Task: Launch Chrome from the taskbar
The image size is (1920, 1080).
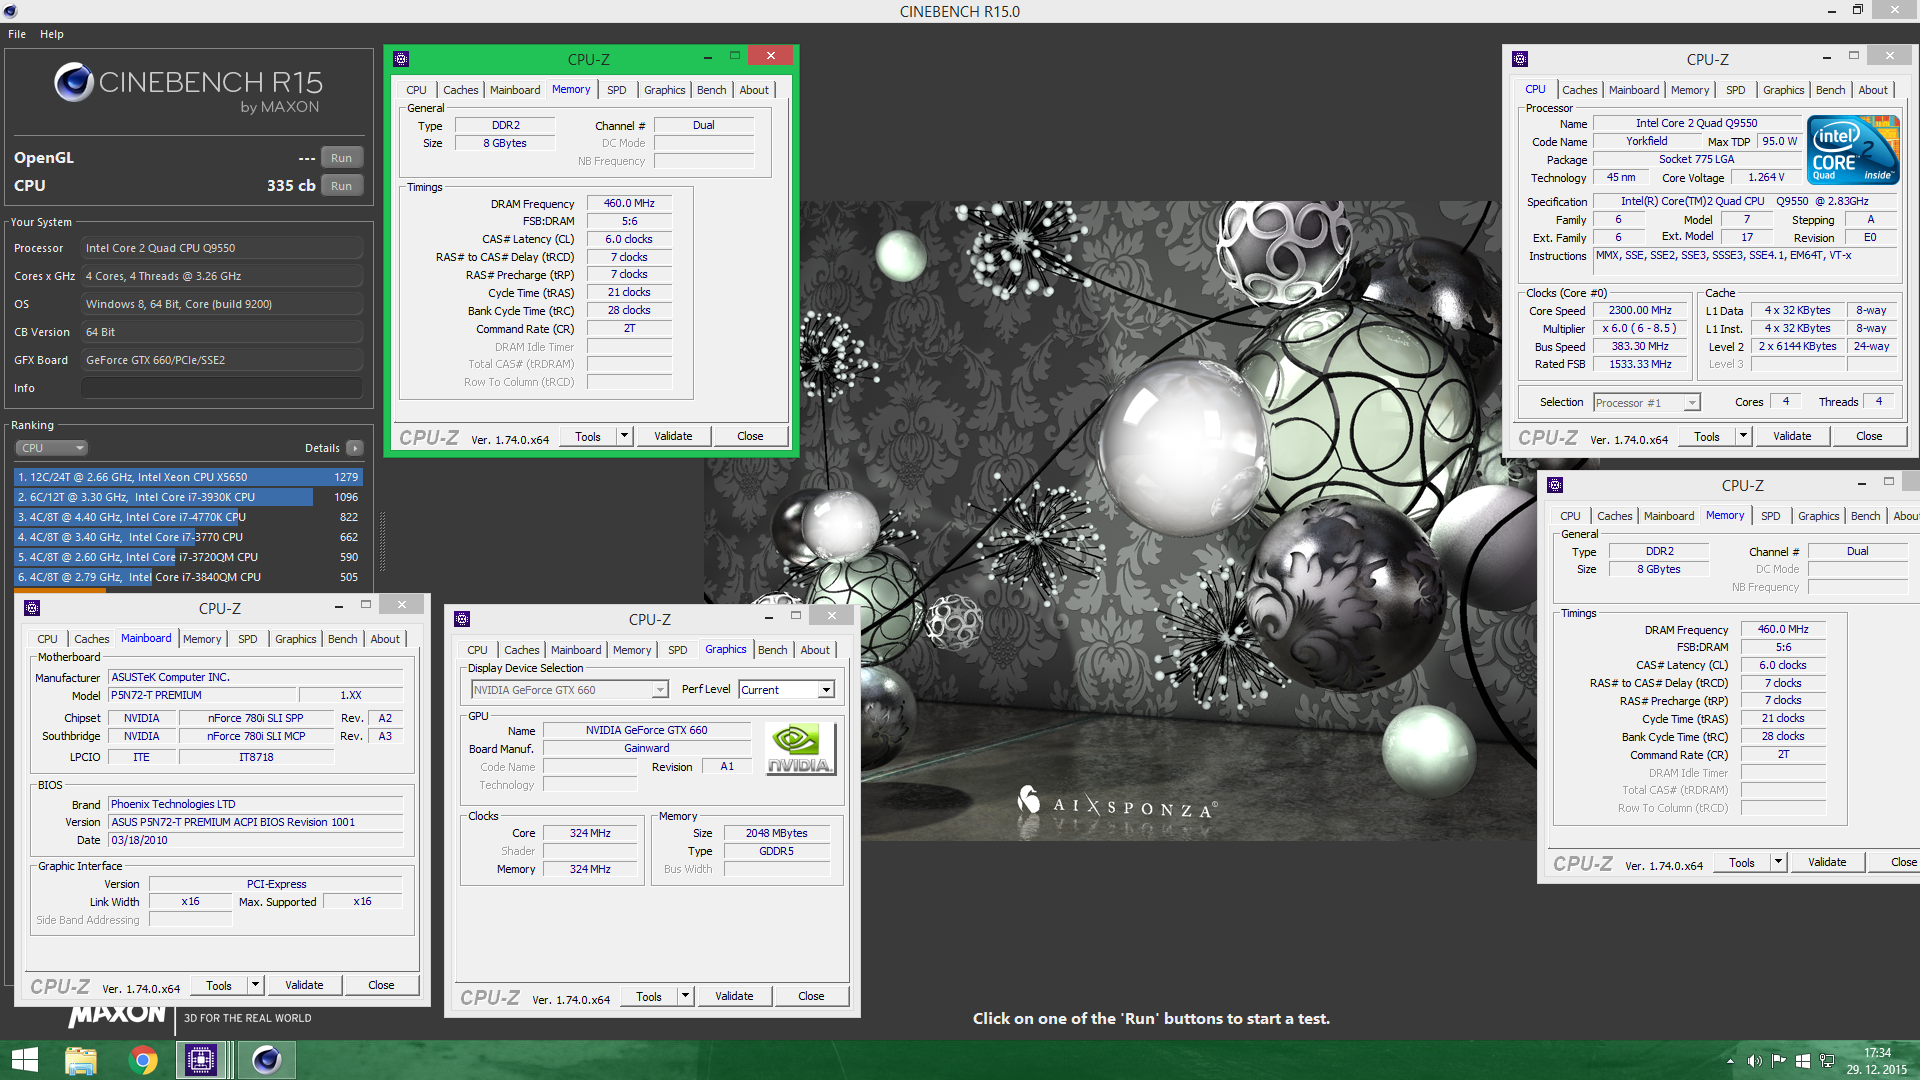Action: click(x=143, y=1060)
